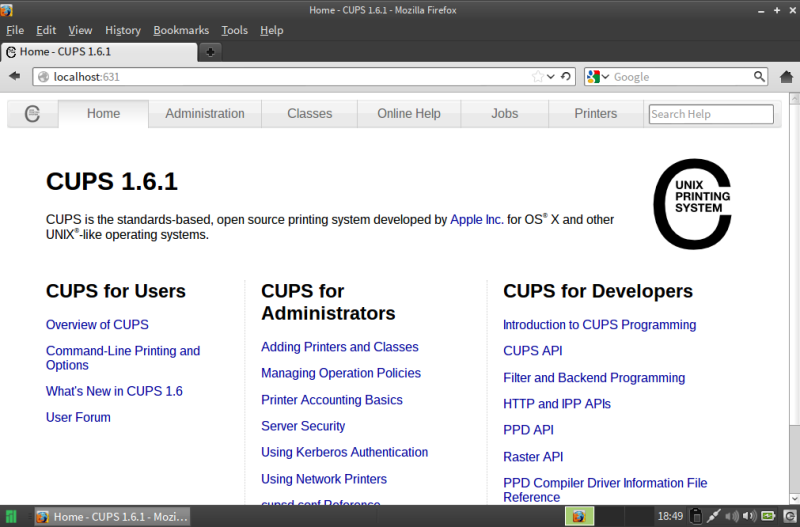Viewport: 800px width, 527px height.
Task: Open the Raster API link
Action: coord(533,456)
